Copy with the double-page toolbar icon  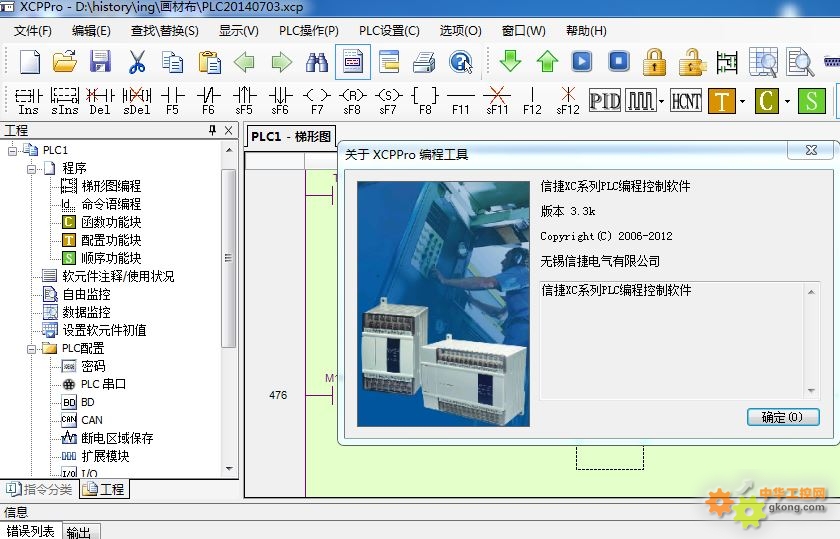(x=172, y=62)
